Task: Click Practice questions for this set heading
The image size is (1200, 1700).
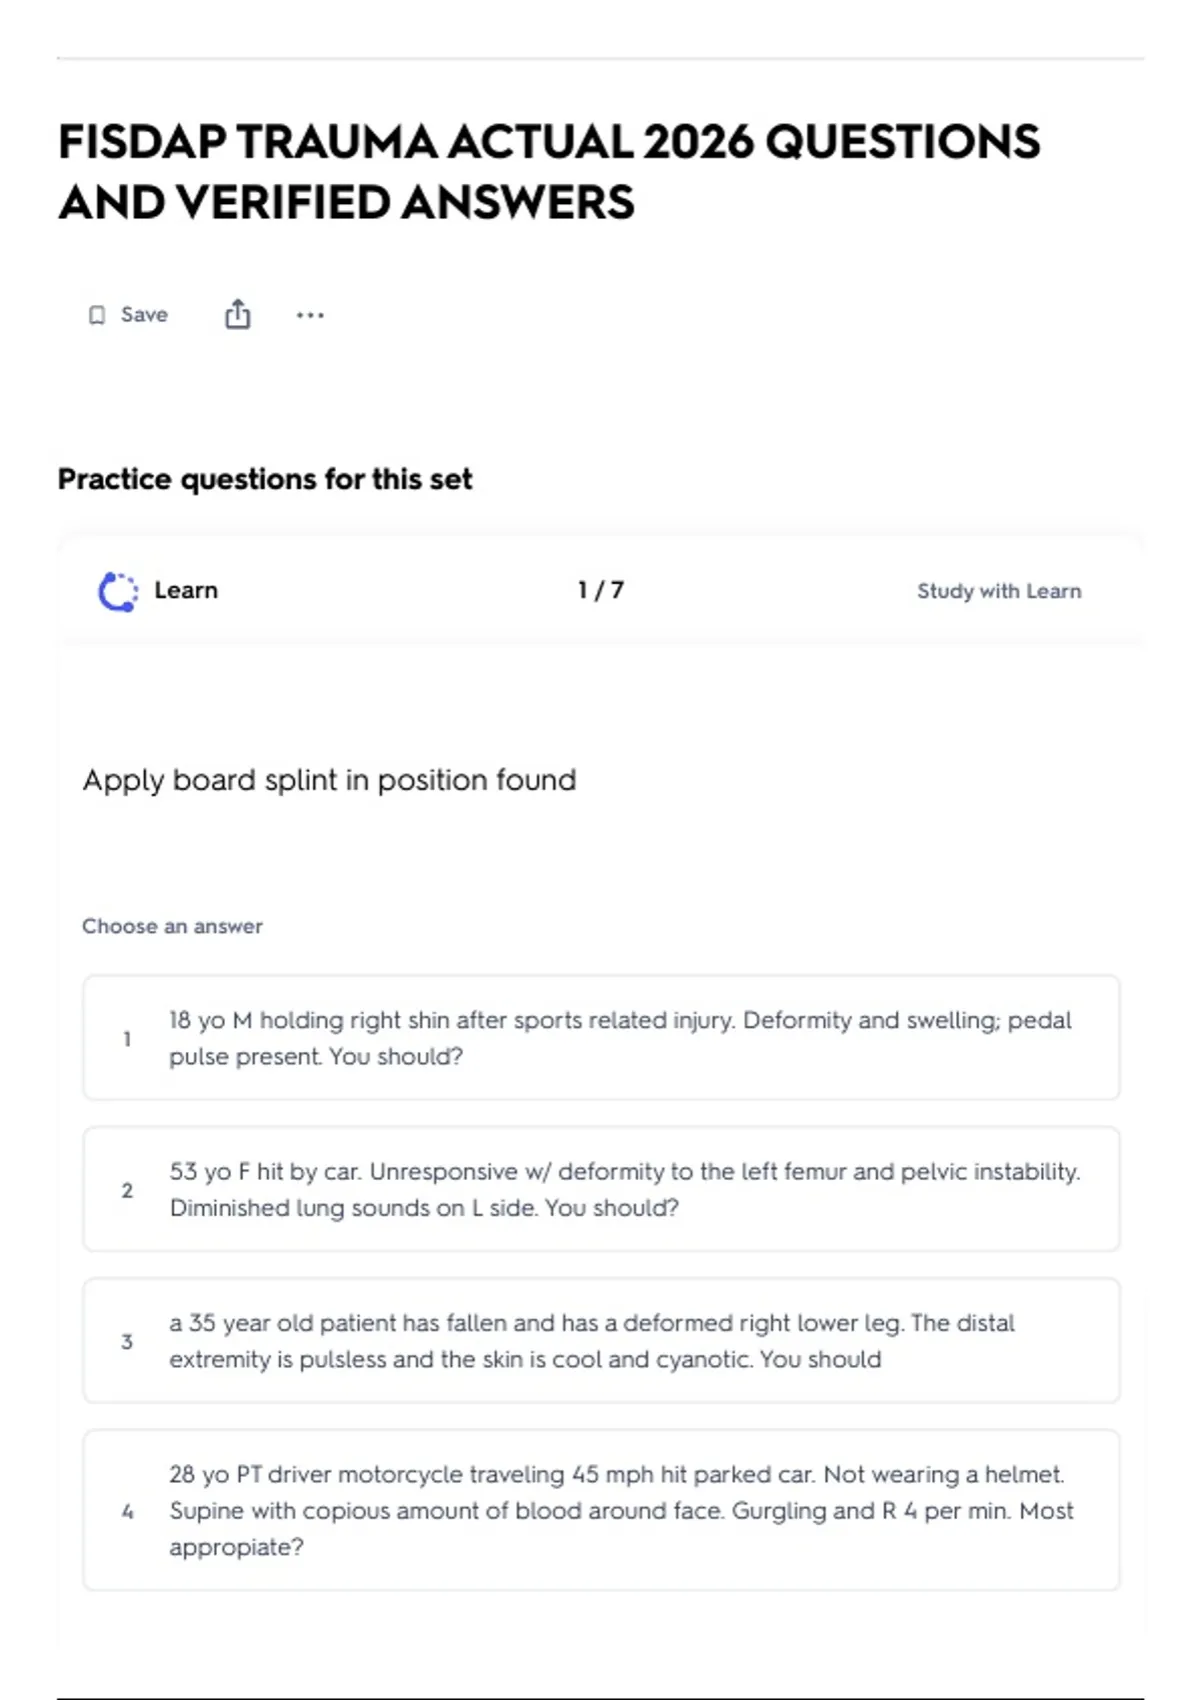Action: 265,479
